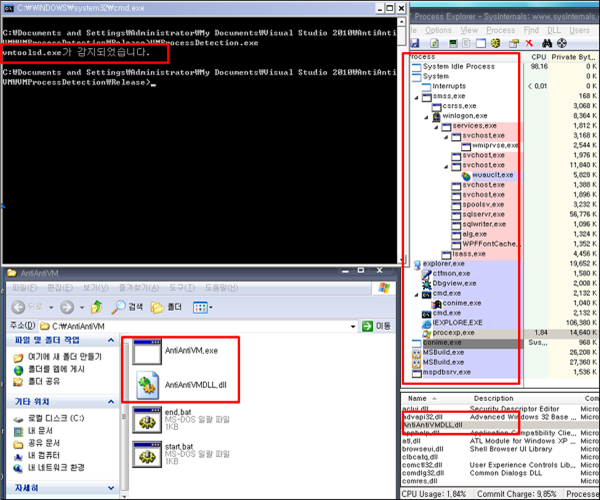Screen dimensions: 600x500
Task: Click the Folders (폴더) button in explorer toolbar
Action: [166, 307]
